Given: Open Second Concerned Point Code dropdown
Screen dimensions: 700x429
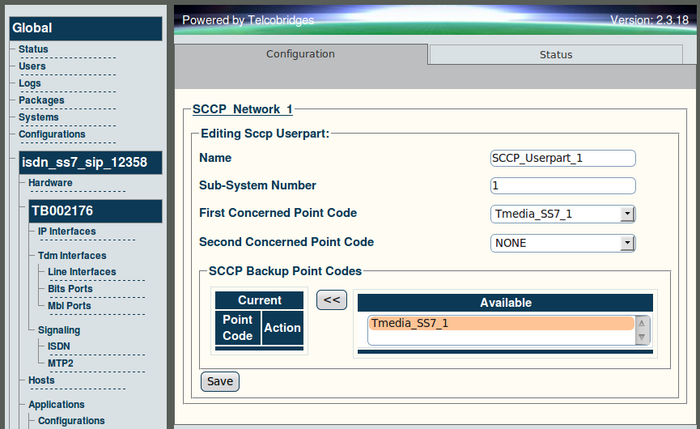Looking at the screenshot, I should click(x=563, y=242).
